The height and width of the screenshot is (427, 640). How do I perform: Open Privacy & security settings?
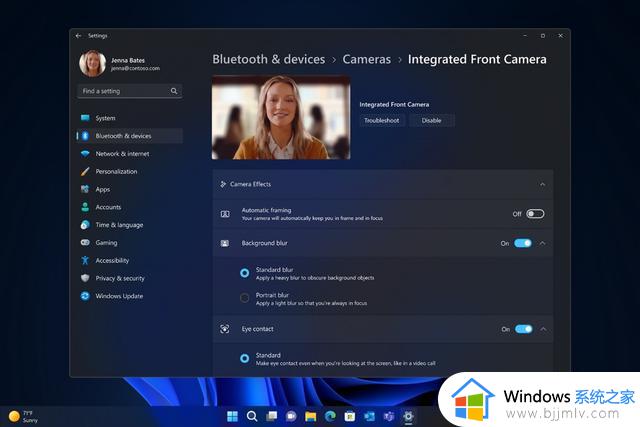[129, 278]
